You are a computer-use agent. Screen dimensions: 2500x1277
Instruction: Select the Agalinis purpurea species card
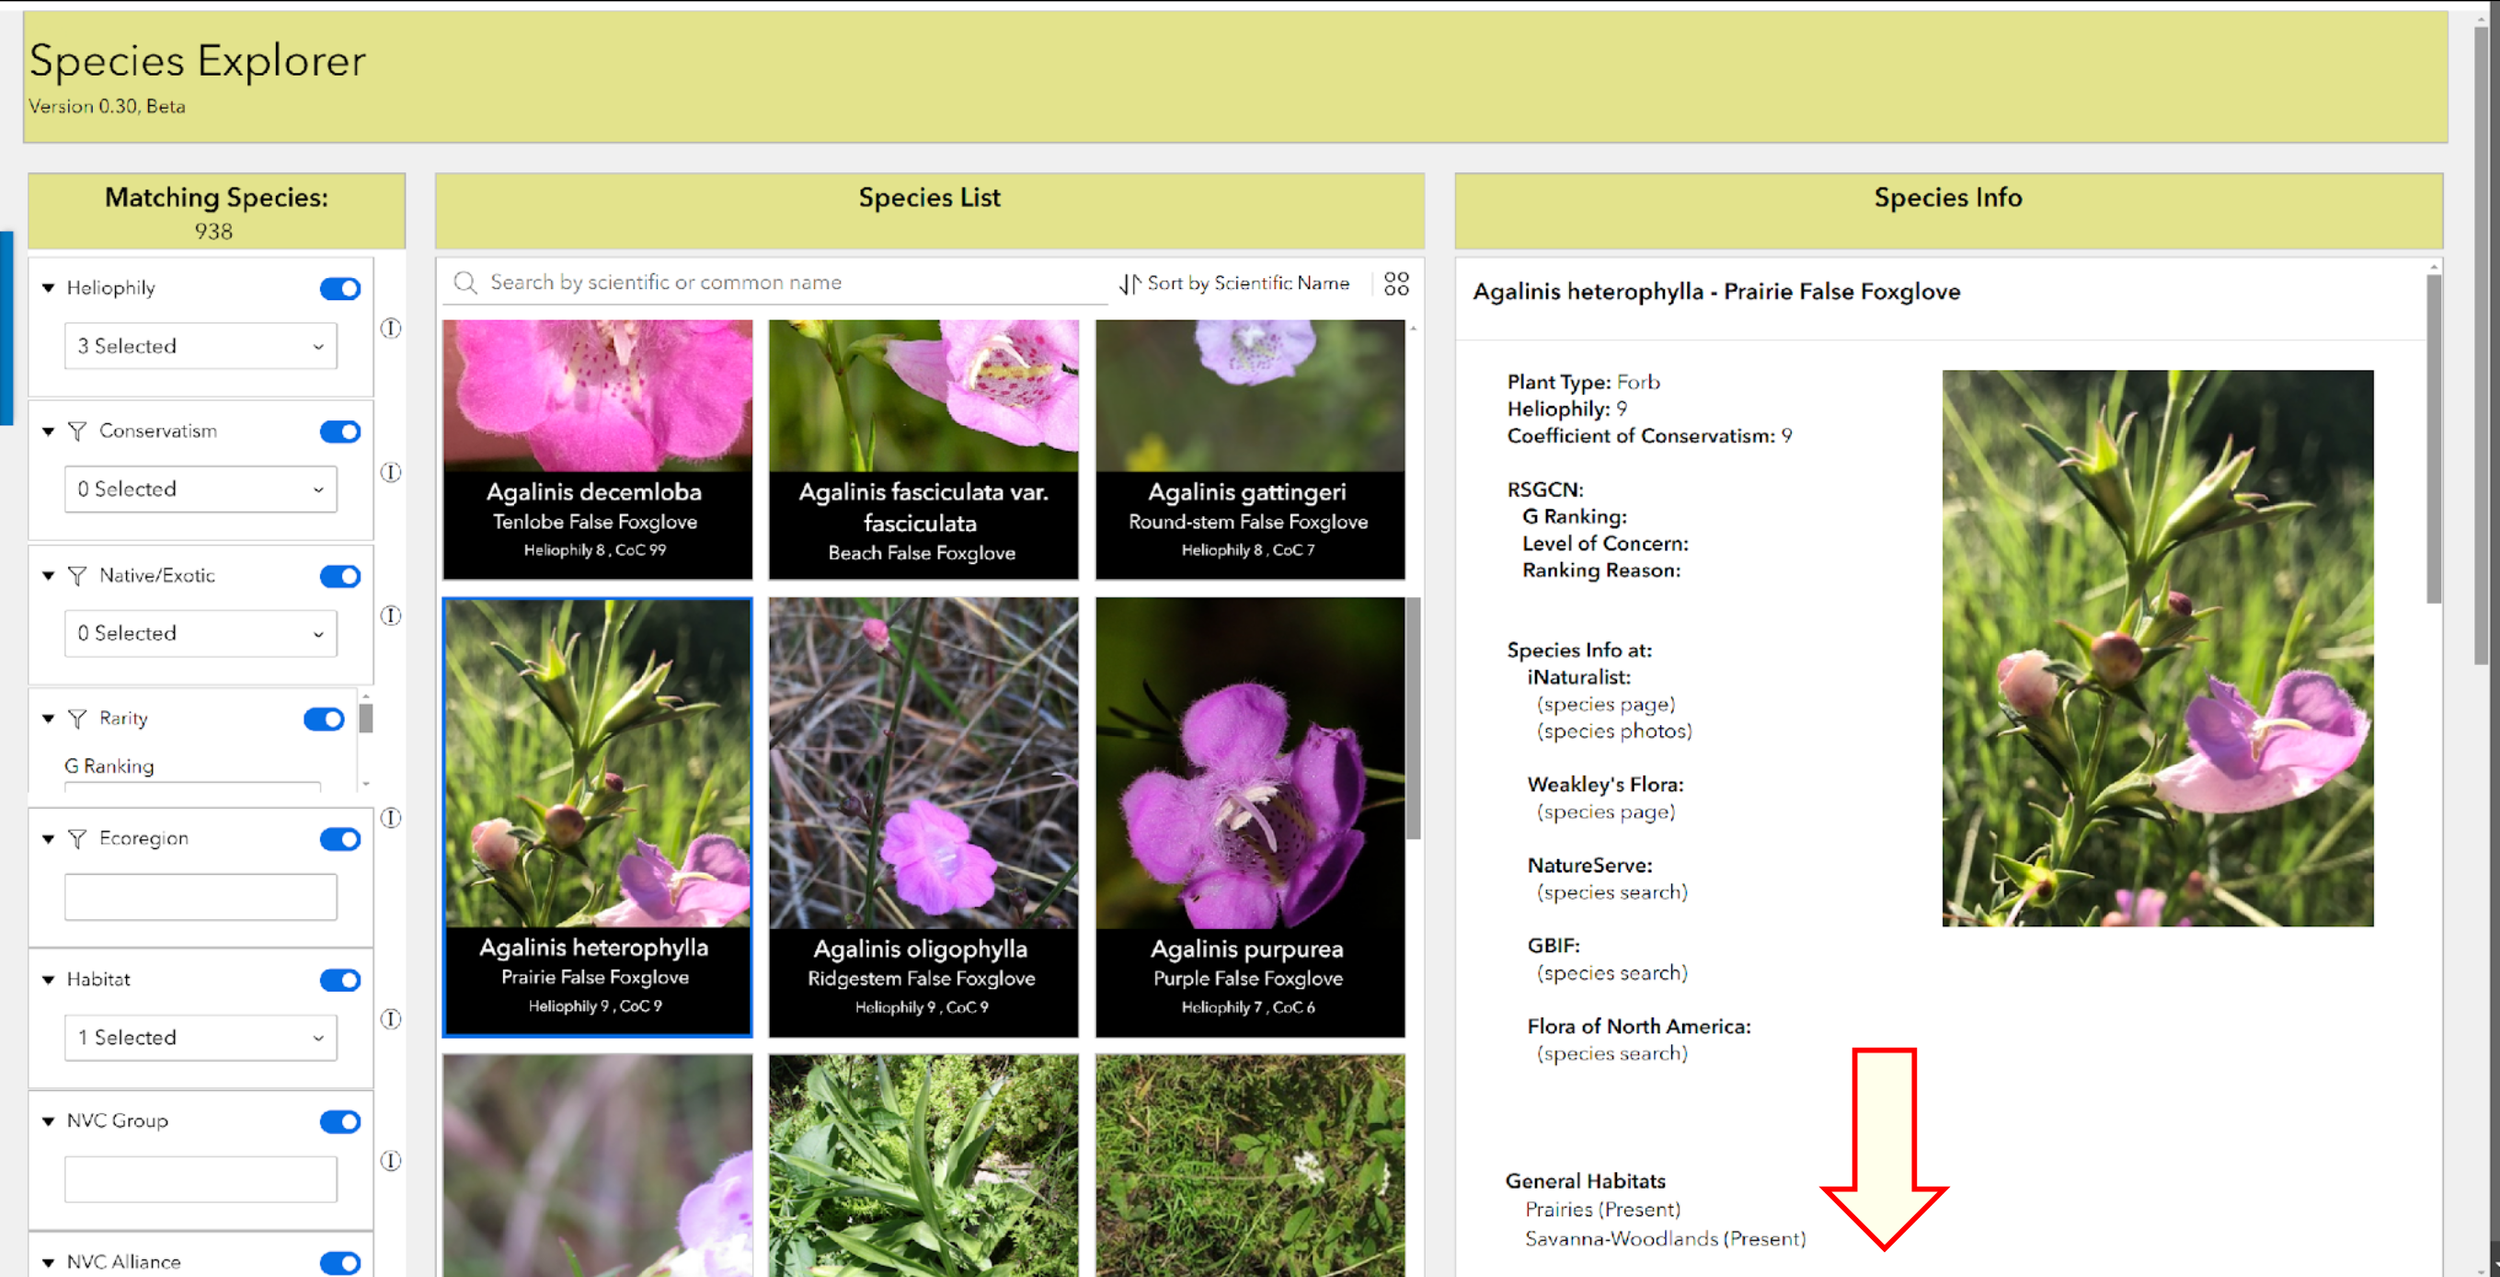click(1249, 816)
